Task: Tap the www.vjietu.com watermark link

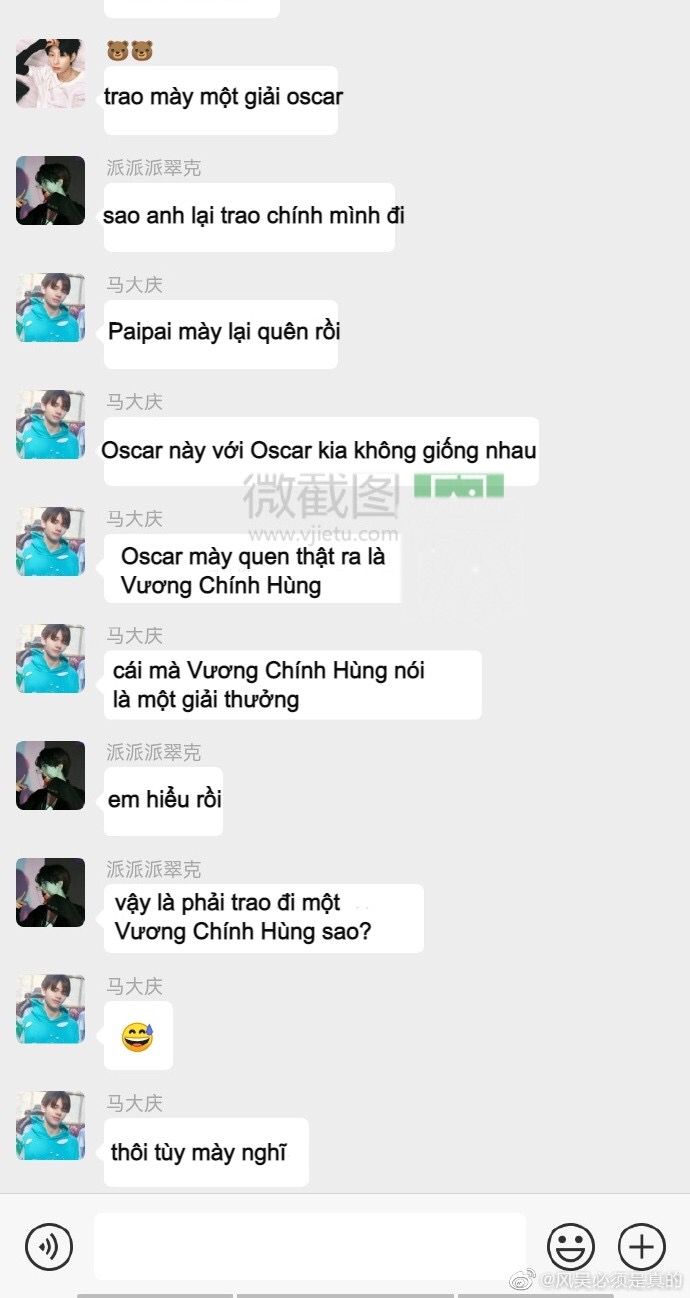Action: coord(322,535)
